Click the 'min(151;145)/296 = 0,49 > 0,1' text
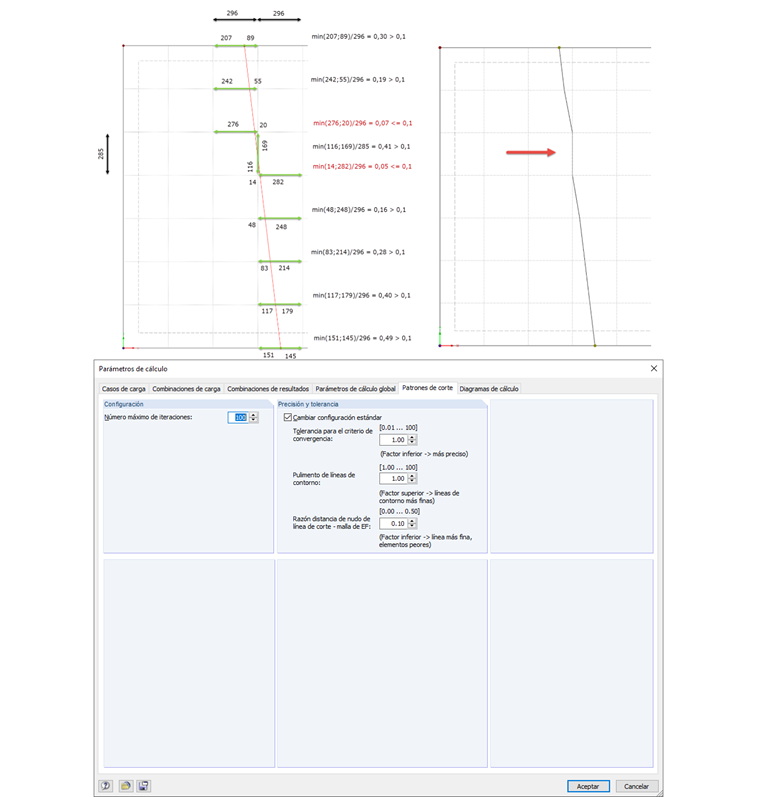Viewport: 760px width, 797px height. click(x=362, y=338)
